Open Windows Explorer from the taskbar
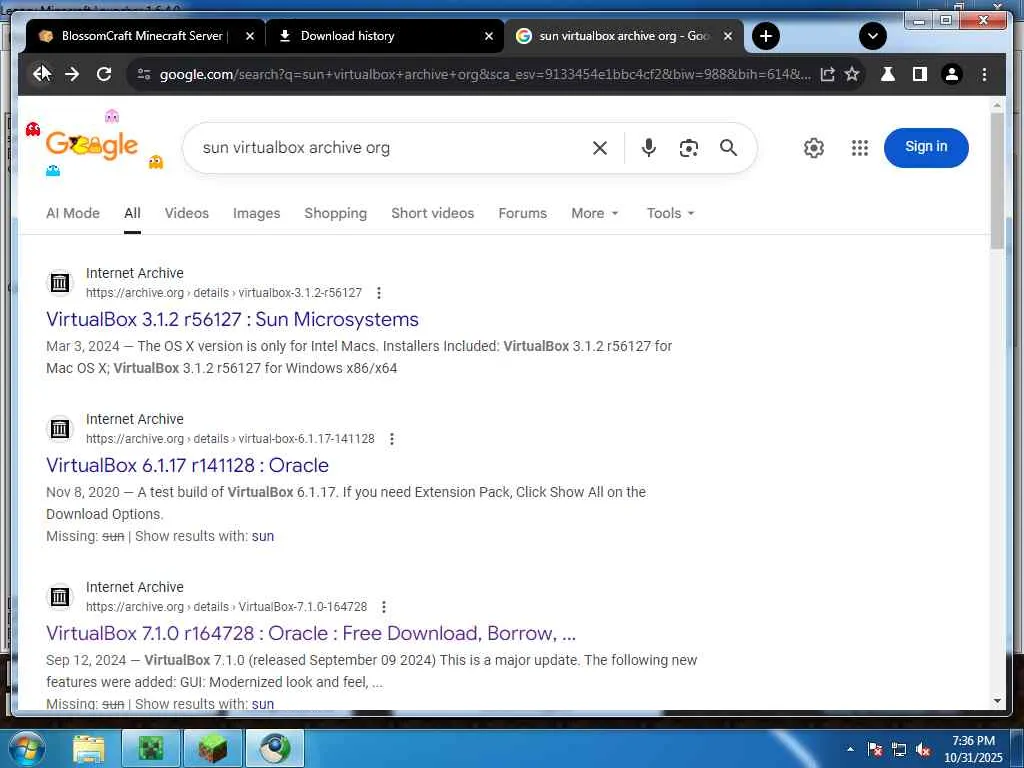Image resolution: width=1024 pixels, height=768 pixels. pos(89,748)
